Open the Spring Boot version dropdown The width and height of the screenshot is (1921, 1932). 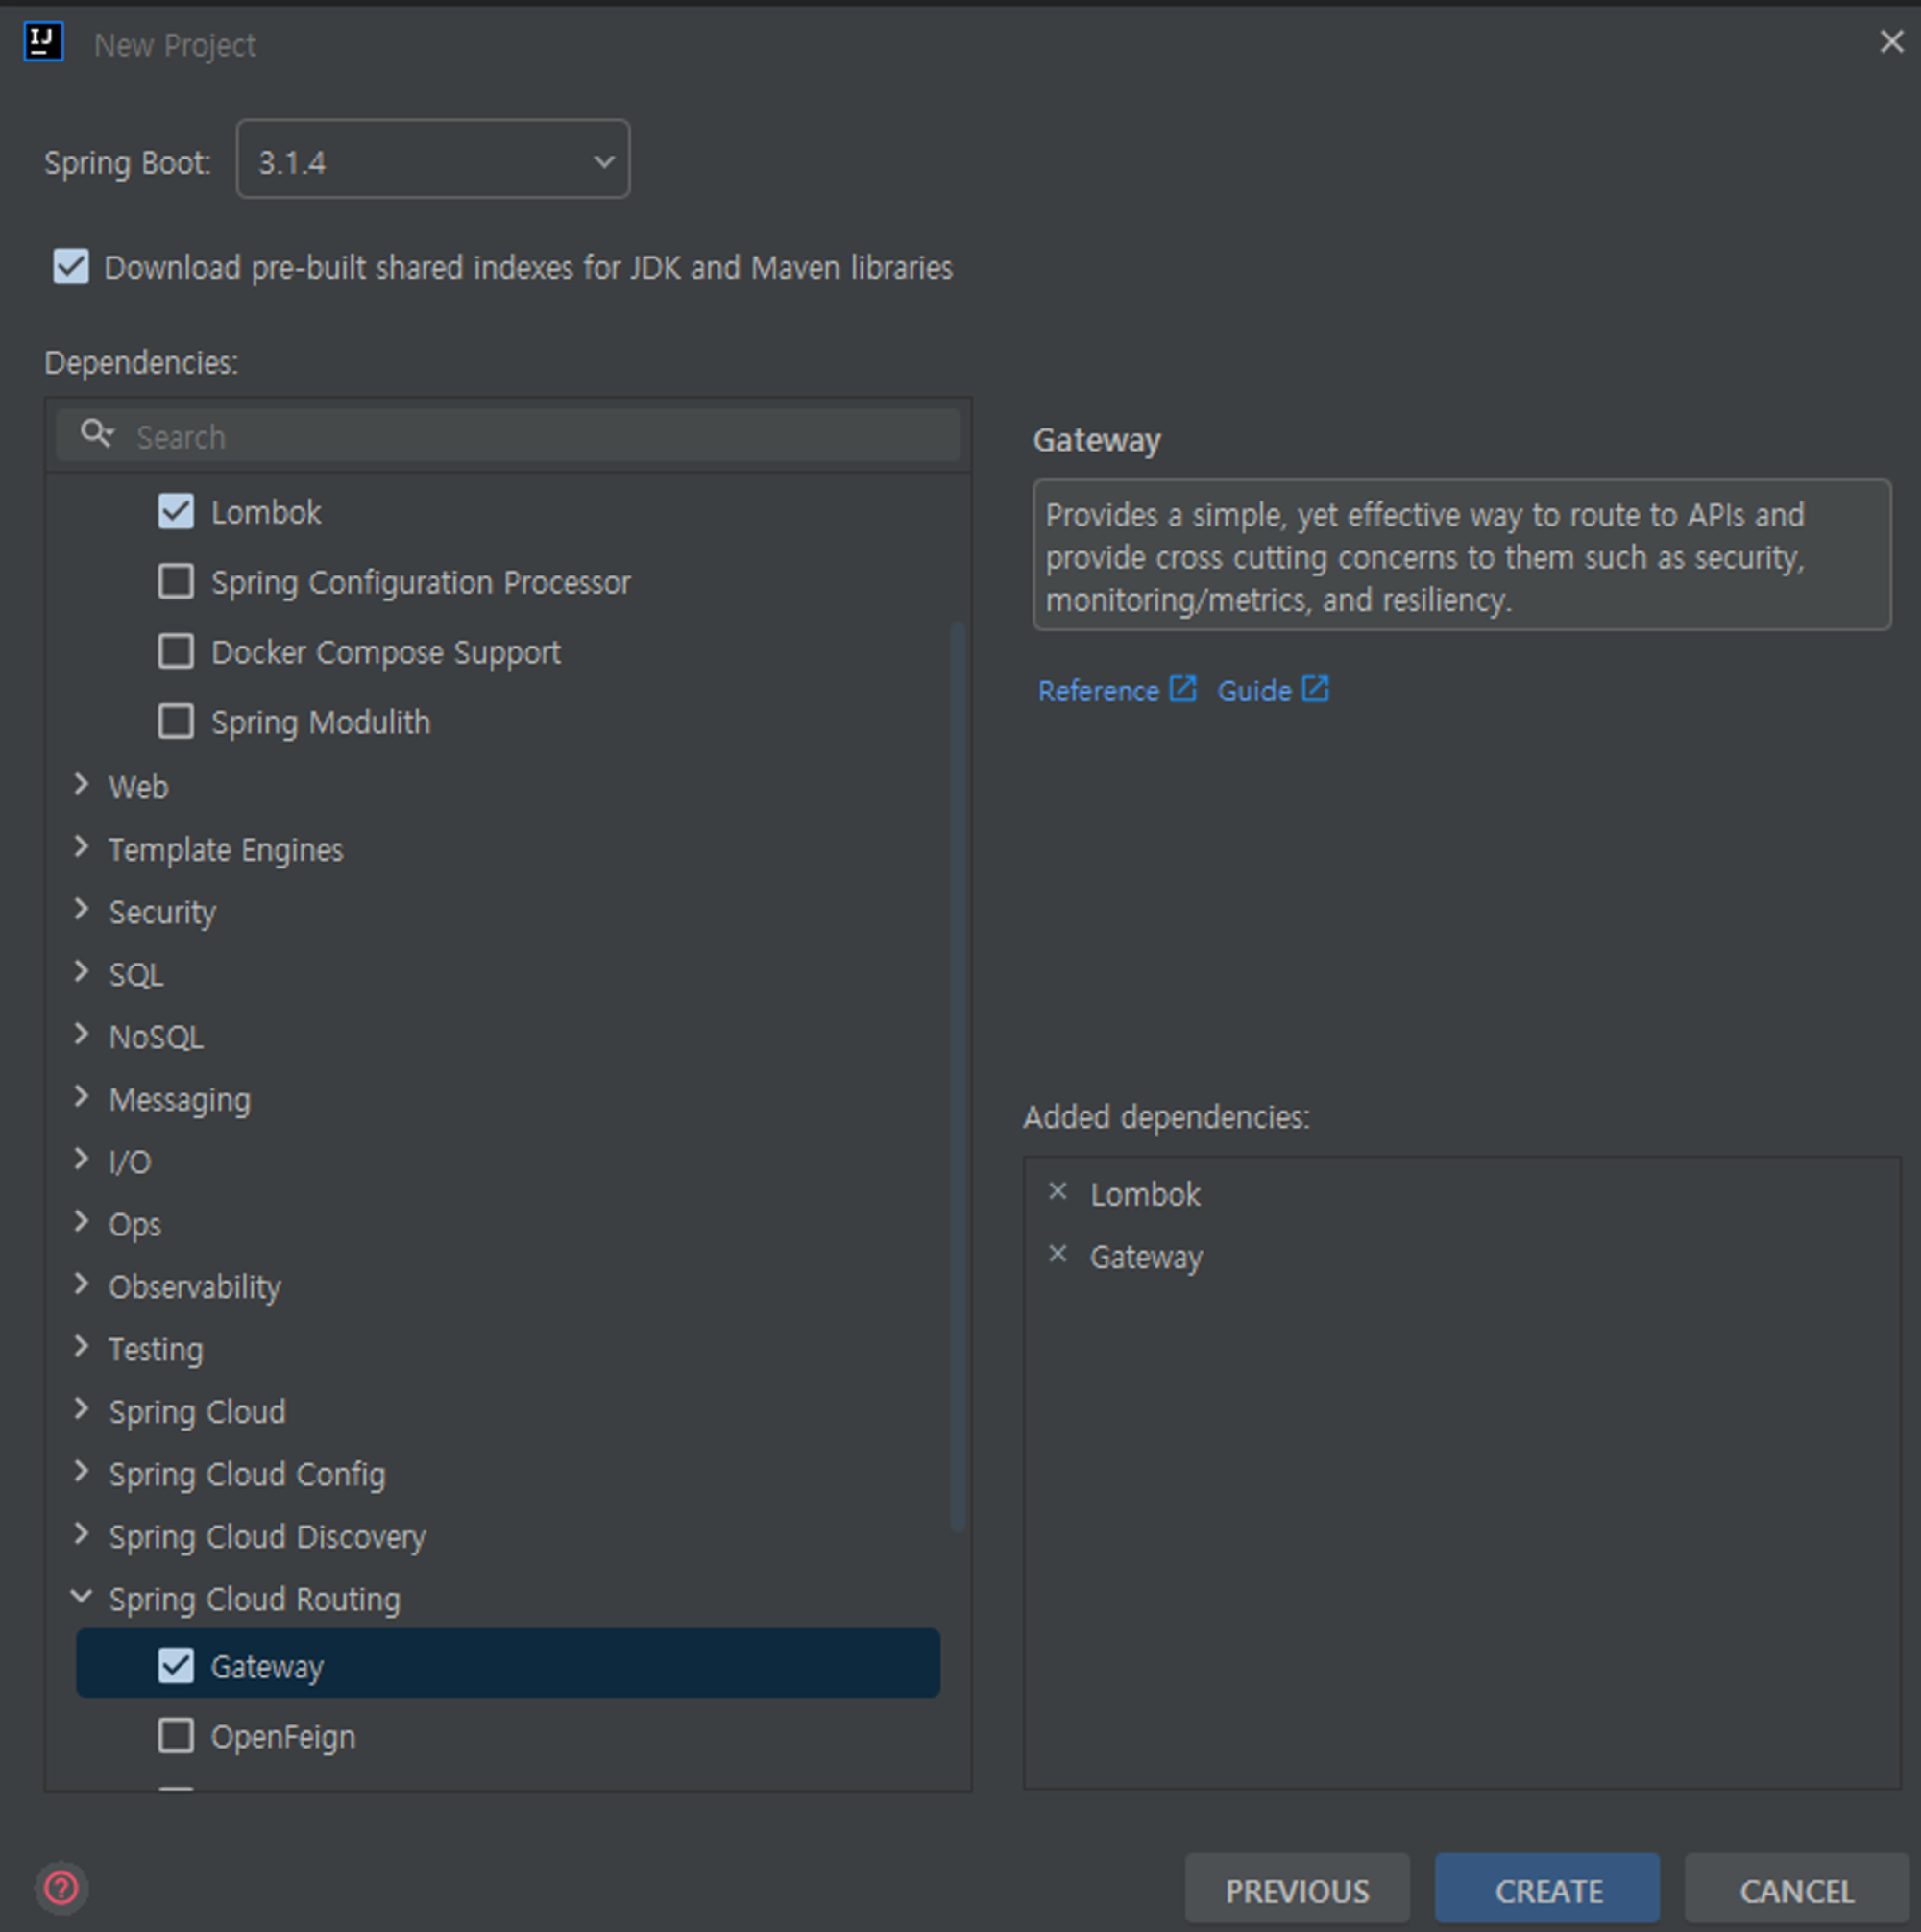point(433,160)
